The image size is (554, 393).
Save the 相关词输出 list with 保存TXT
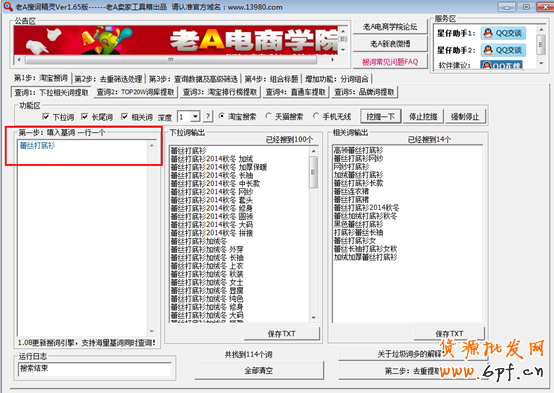point(449,333)
